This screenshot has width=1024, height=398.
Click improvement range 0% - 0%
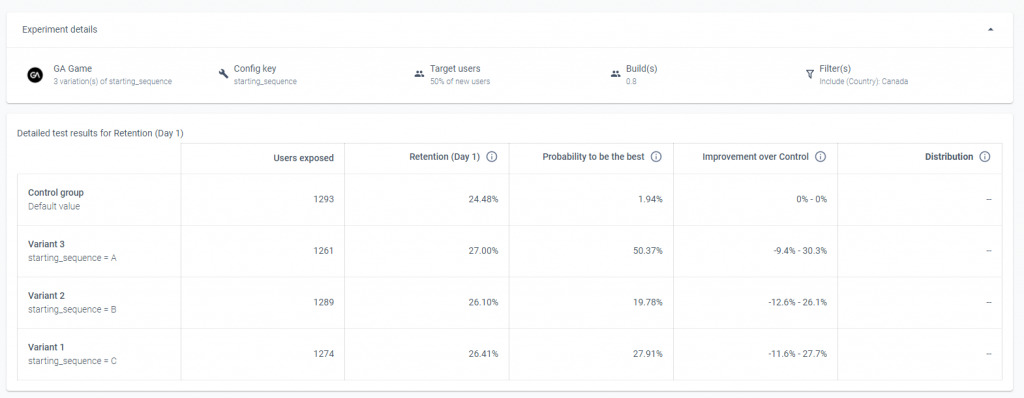point(812,199)
